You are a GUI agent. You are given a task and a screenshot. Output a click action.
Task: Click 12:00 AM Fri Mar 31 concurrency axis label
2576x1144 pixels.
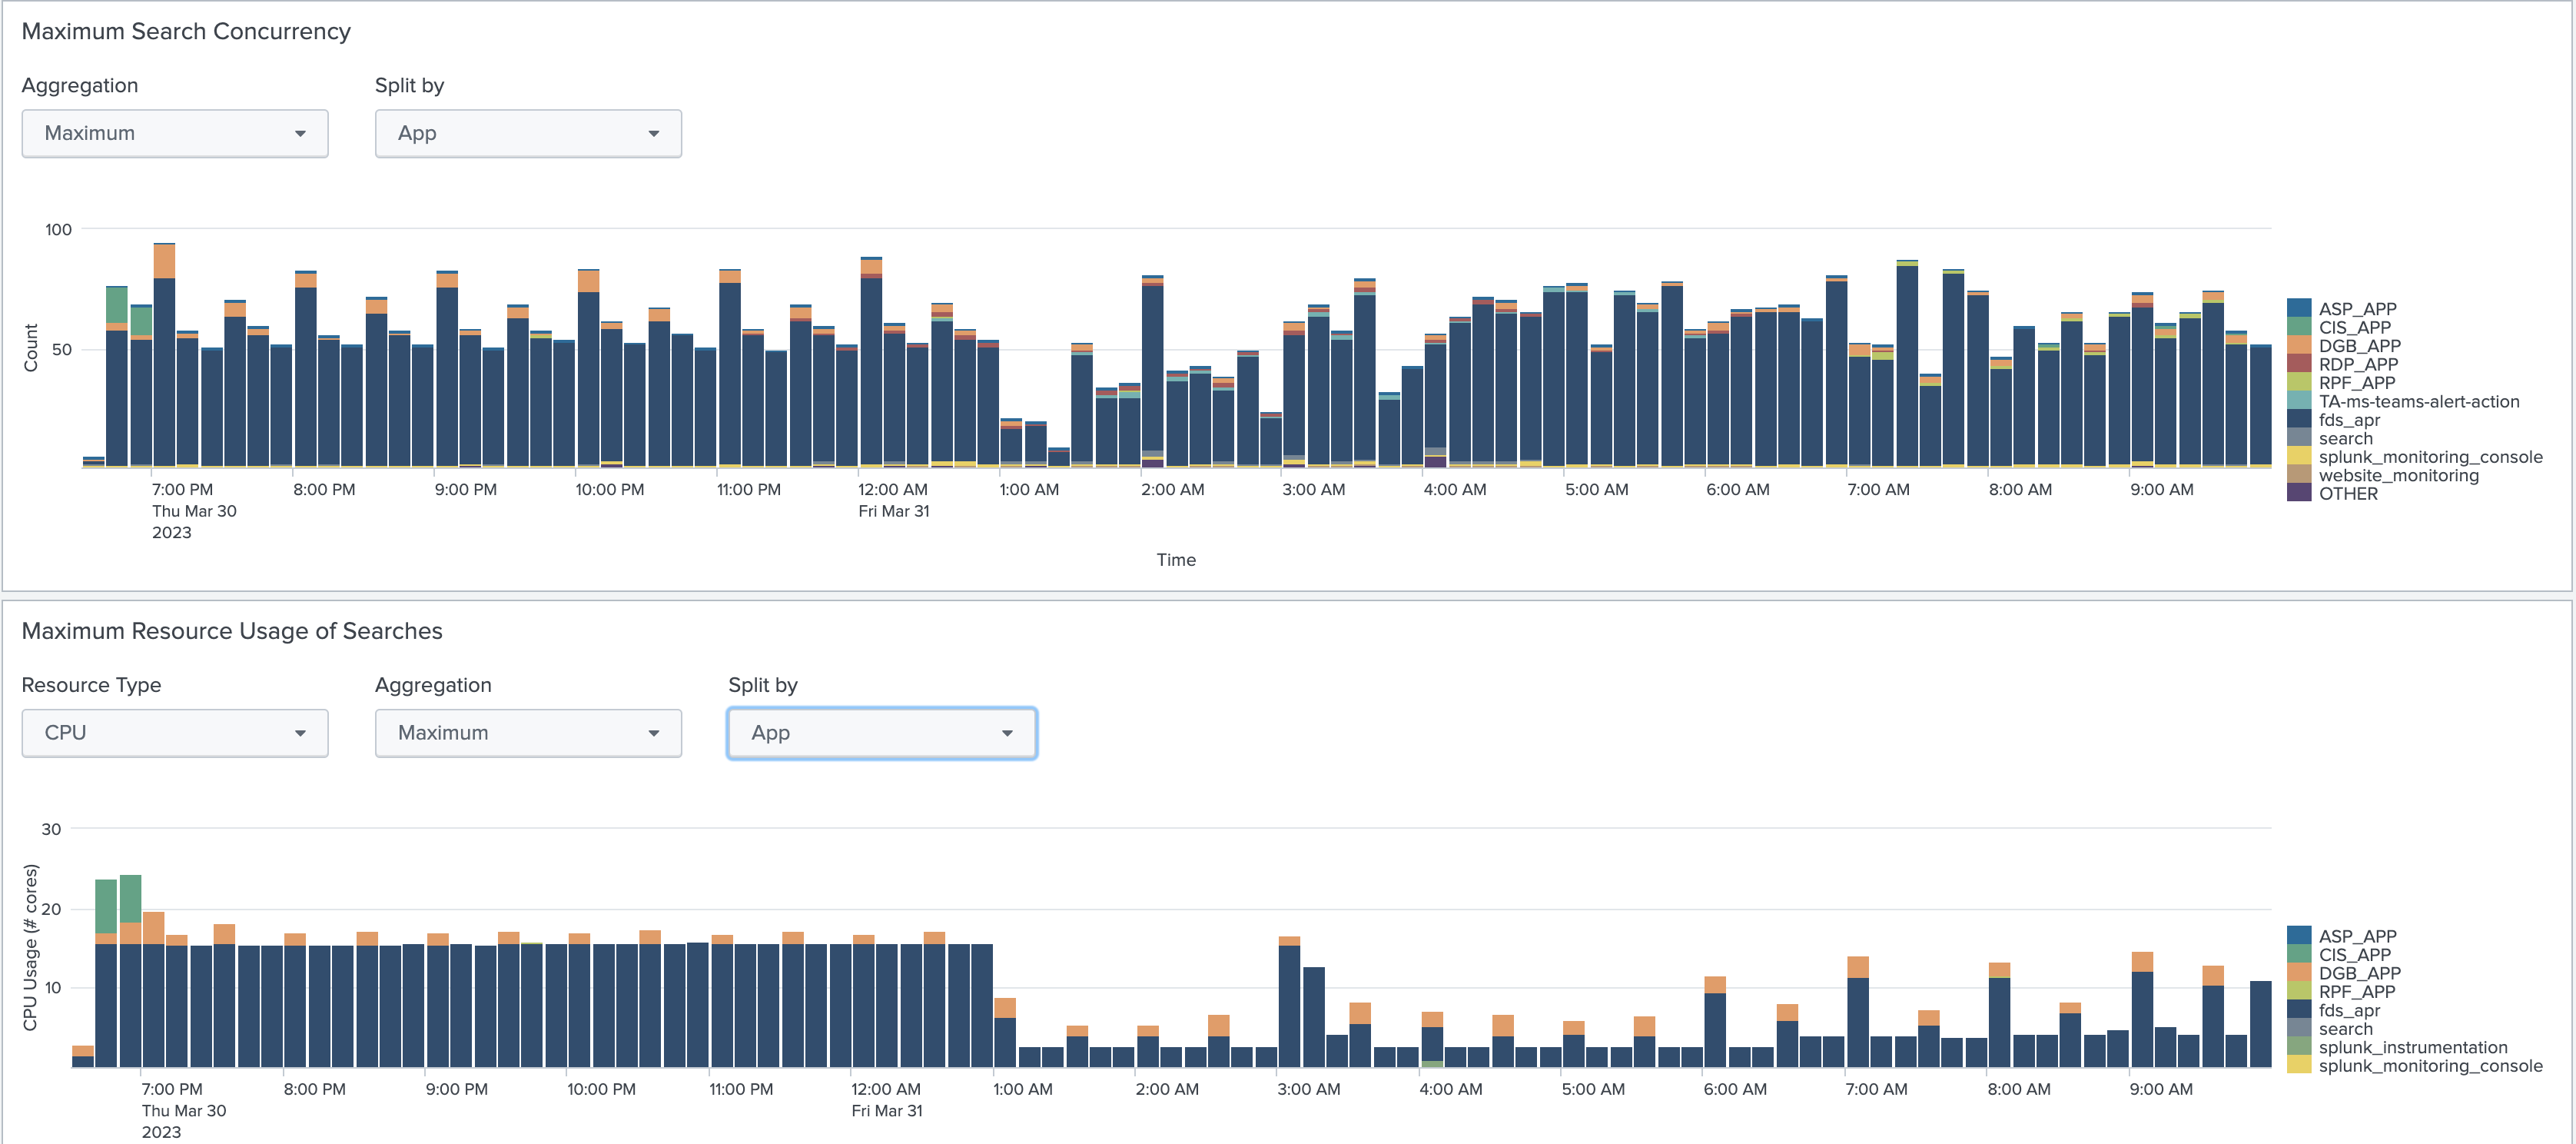tap(893, 500)
